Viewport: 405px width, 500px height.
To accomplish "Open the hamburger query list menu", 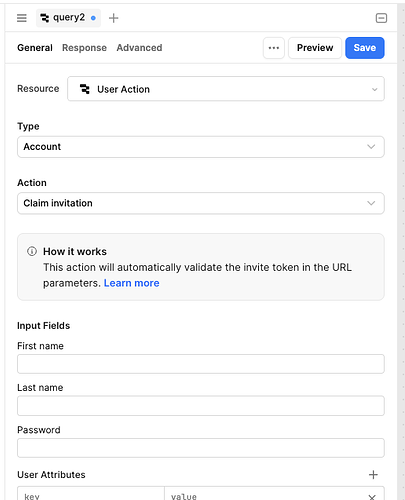I will pyautogui.click(x=22, y=18).
